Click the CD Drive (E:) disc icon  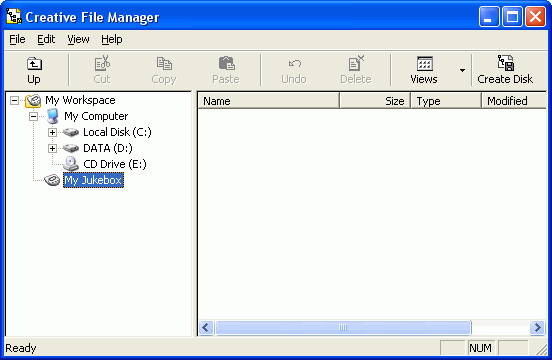[71, 164]
